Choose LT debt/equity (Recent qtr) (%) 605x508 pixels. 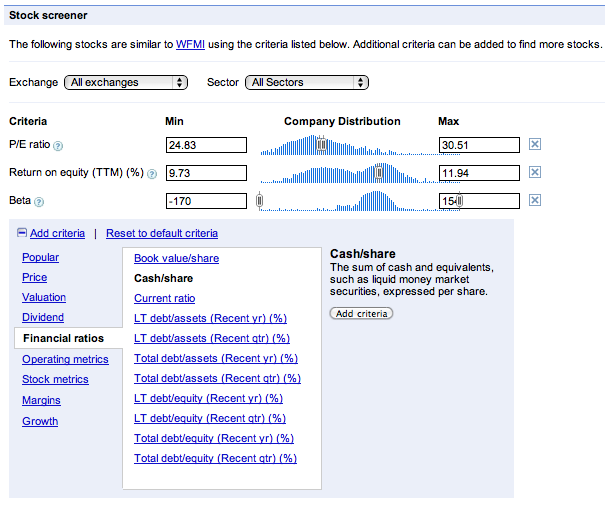[210, 419]
